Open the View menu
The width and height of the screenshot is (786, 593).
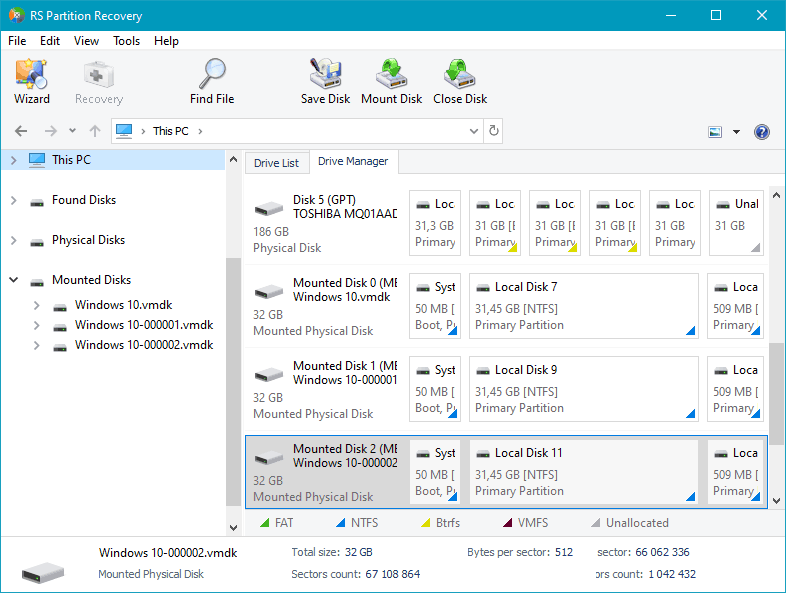86,41
